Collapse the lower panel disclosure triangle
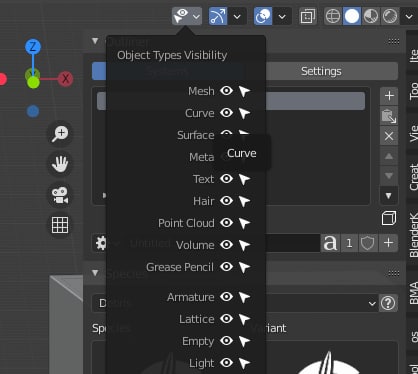The height and width of the screenshot is (374, 418). click(95, 273)
